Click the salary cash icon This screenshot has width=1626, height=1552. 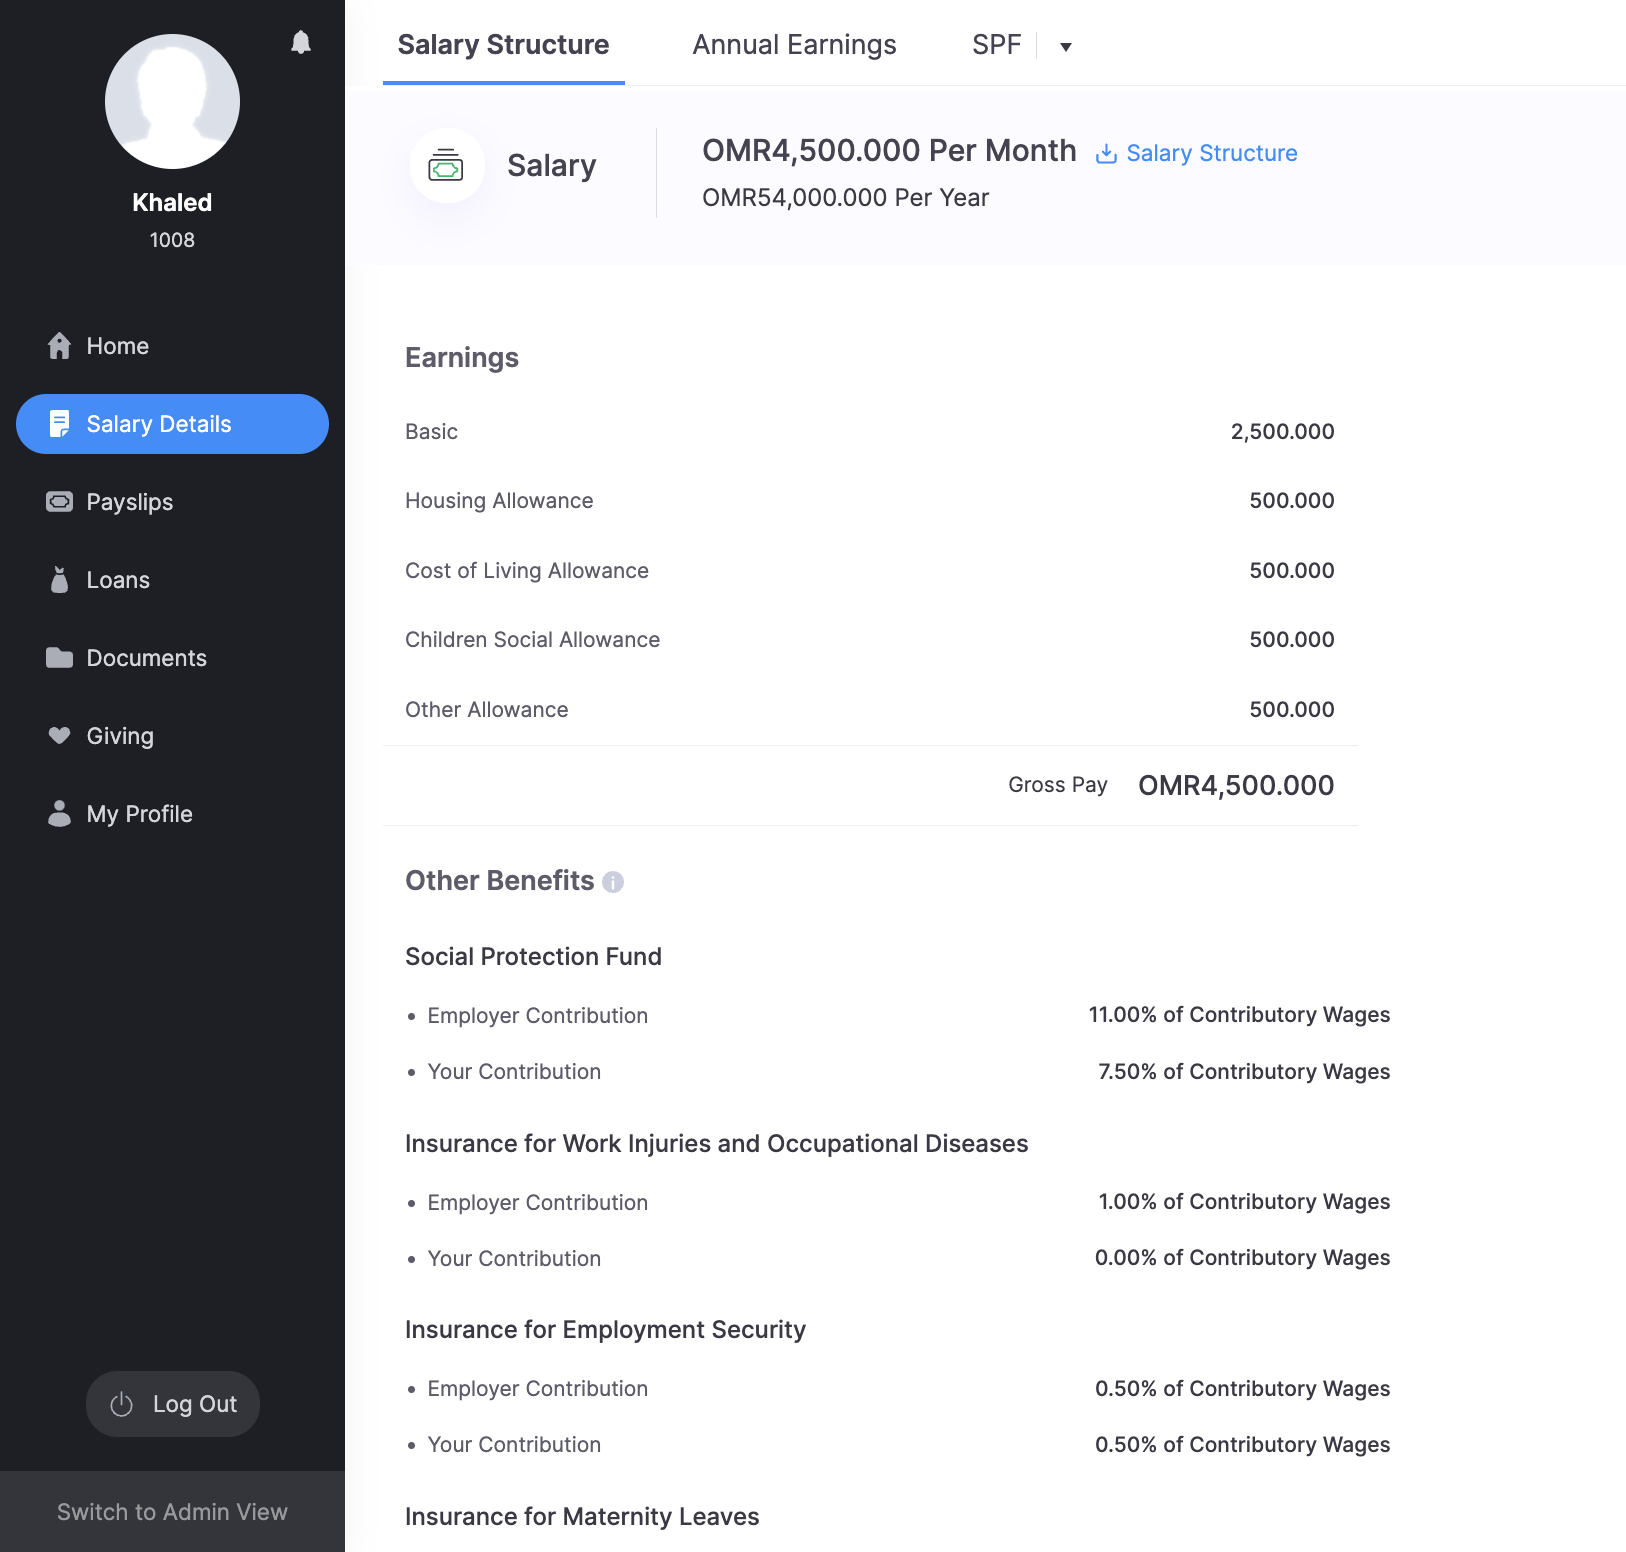446,166
